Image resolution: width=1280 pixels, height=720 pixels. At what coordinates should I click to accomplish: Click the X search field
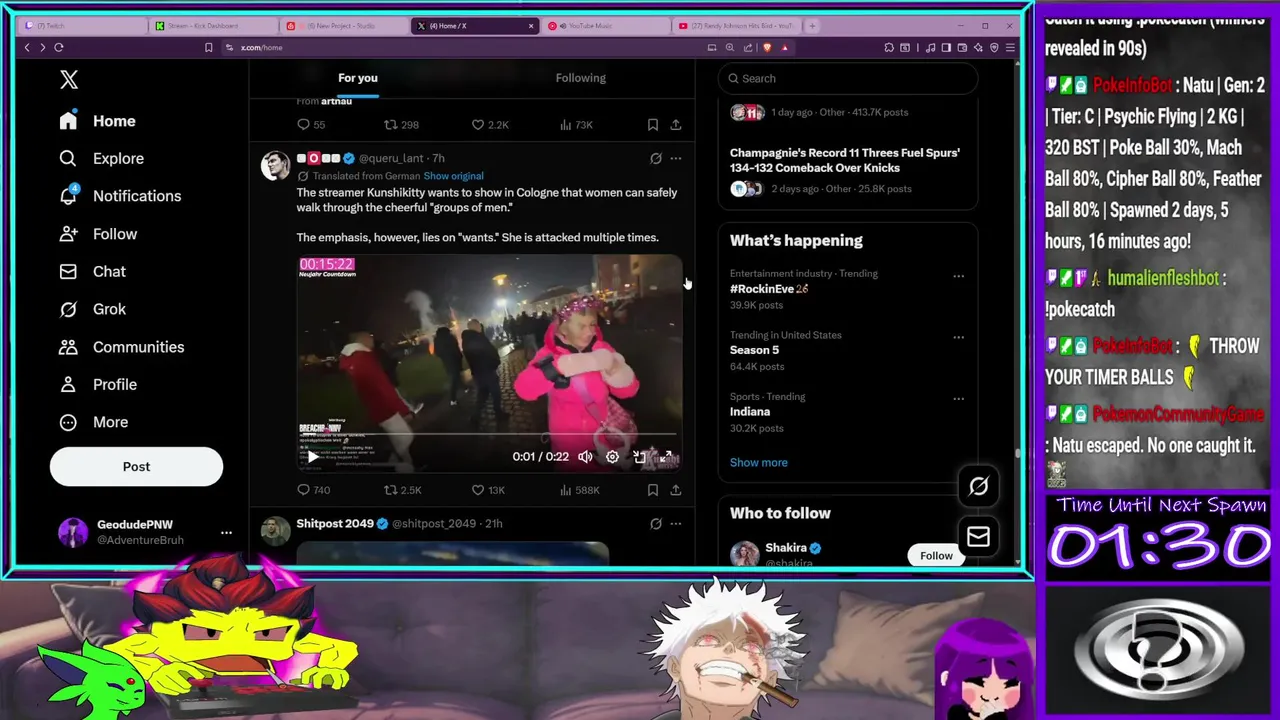coord(848,78)
